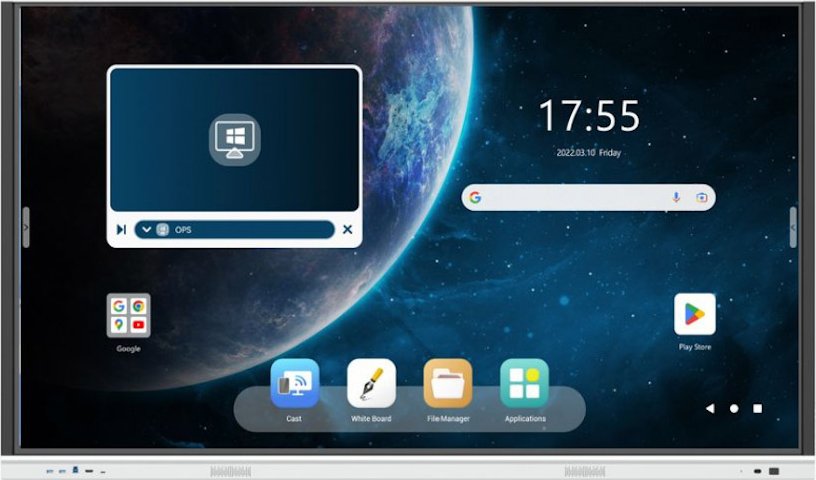Skip to next input source
The height and width of the screenshot is (480, 816).
point(121,230)
